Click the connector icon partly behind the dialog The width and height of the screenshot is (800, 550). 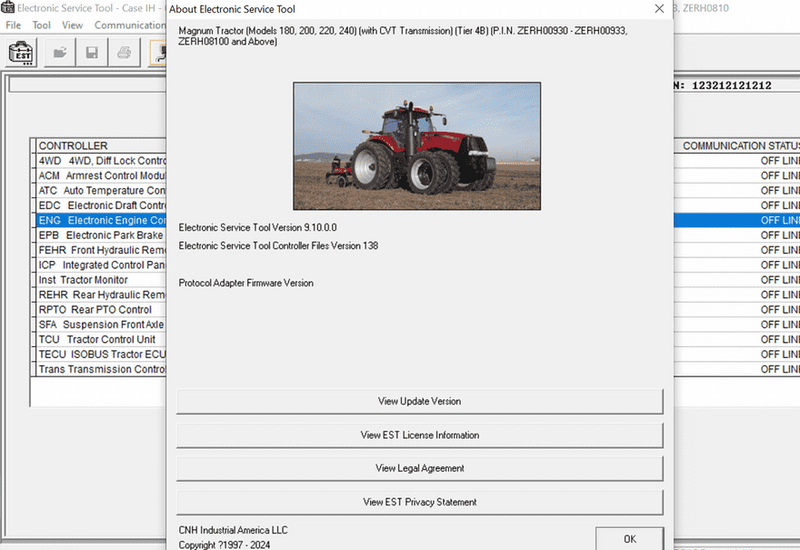click(157, 52)
